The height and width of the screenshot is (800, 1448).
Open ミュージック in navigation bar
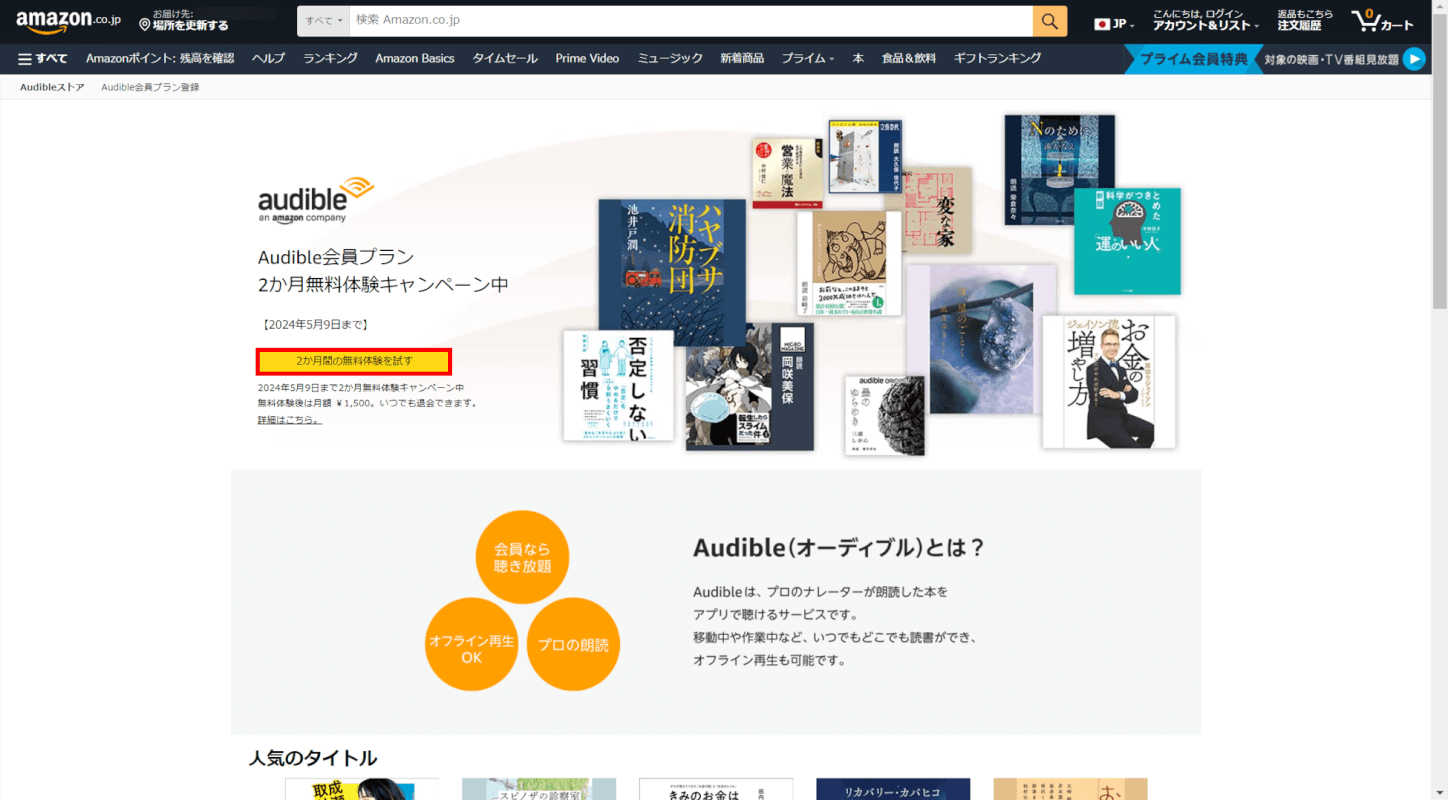670,59
